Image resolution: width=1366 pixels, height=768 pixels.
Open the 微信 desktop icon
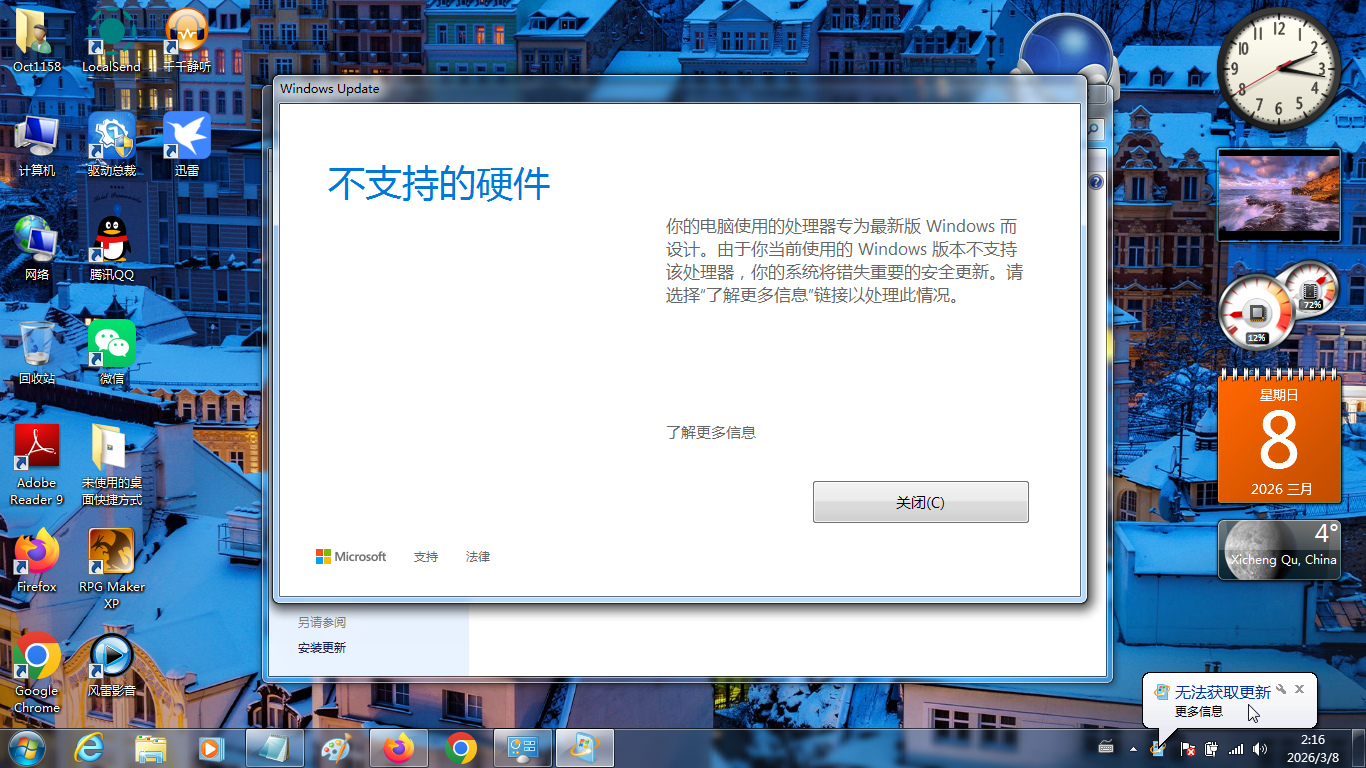(111, 351)
